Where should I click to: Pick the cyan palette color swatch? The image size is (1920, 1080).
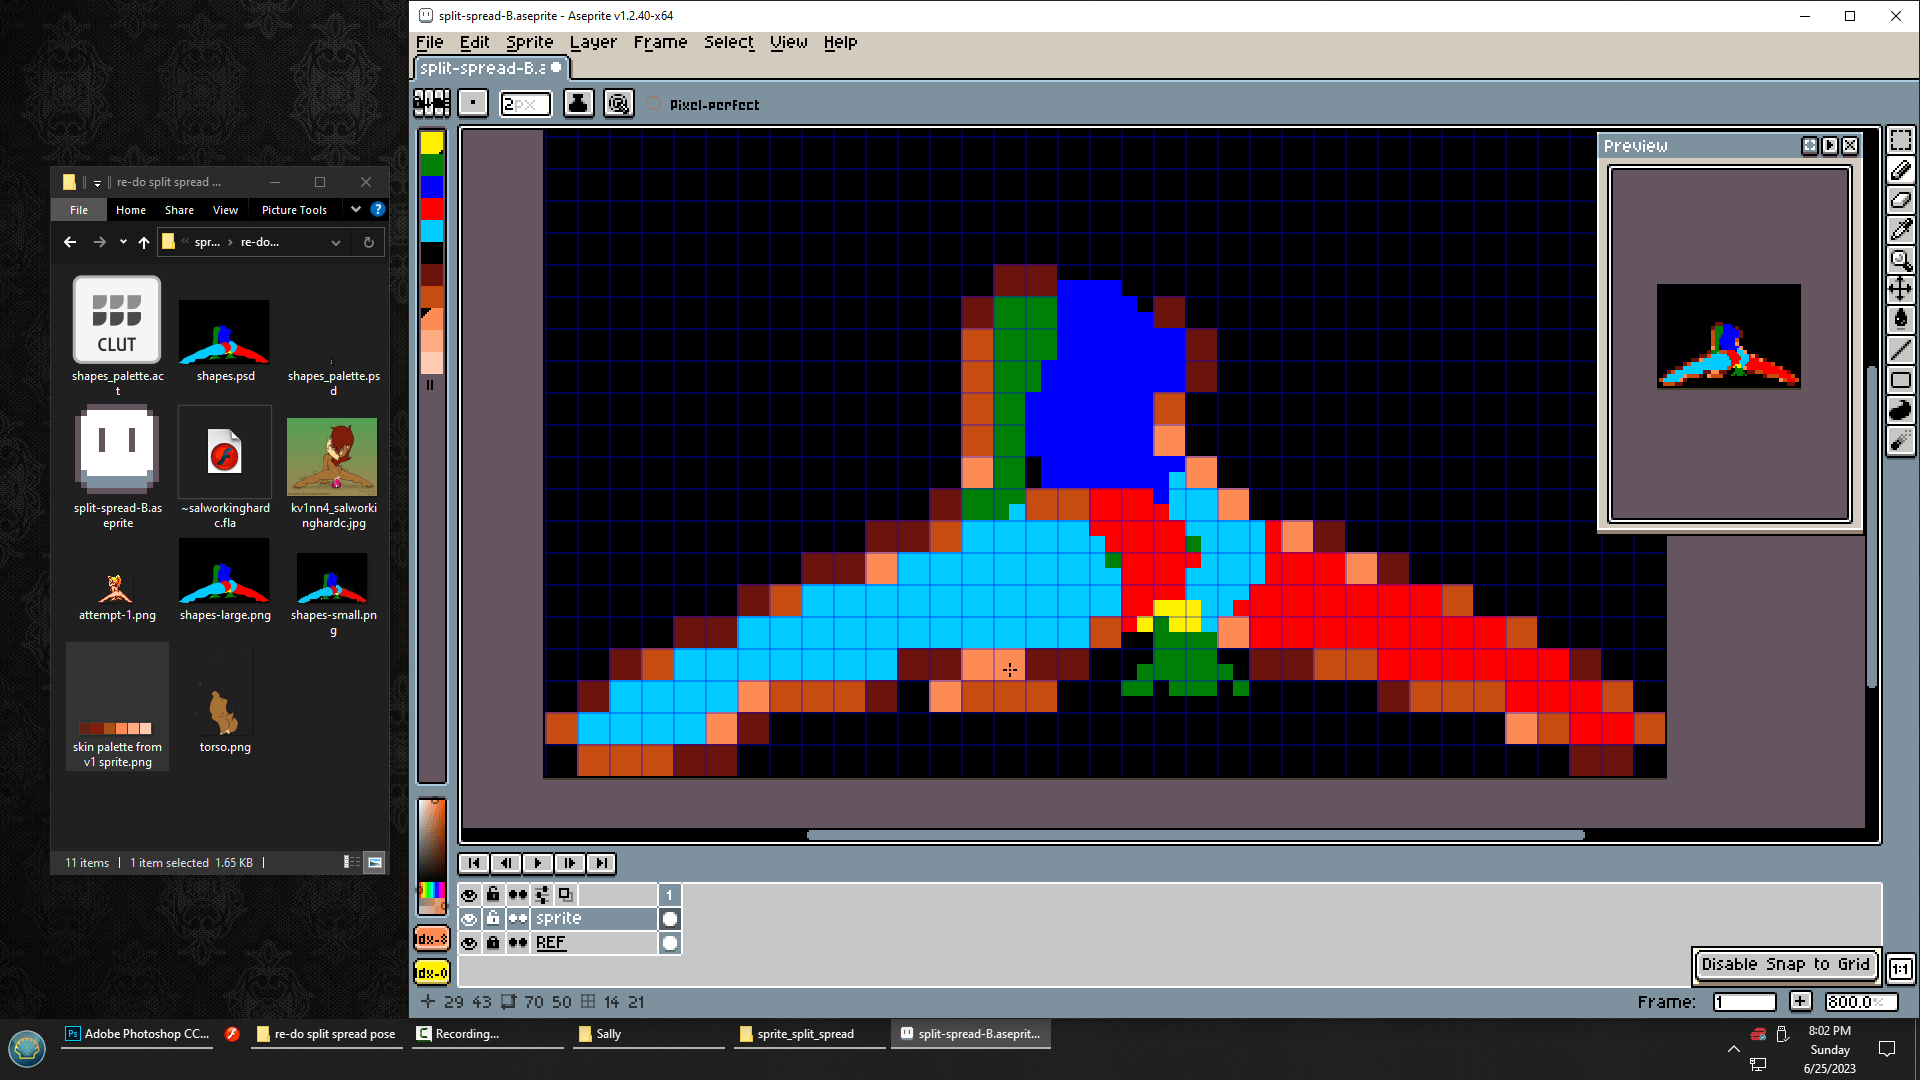coord(431,231)
